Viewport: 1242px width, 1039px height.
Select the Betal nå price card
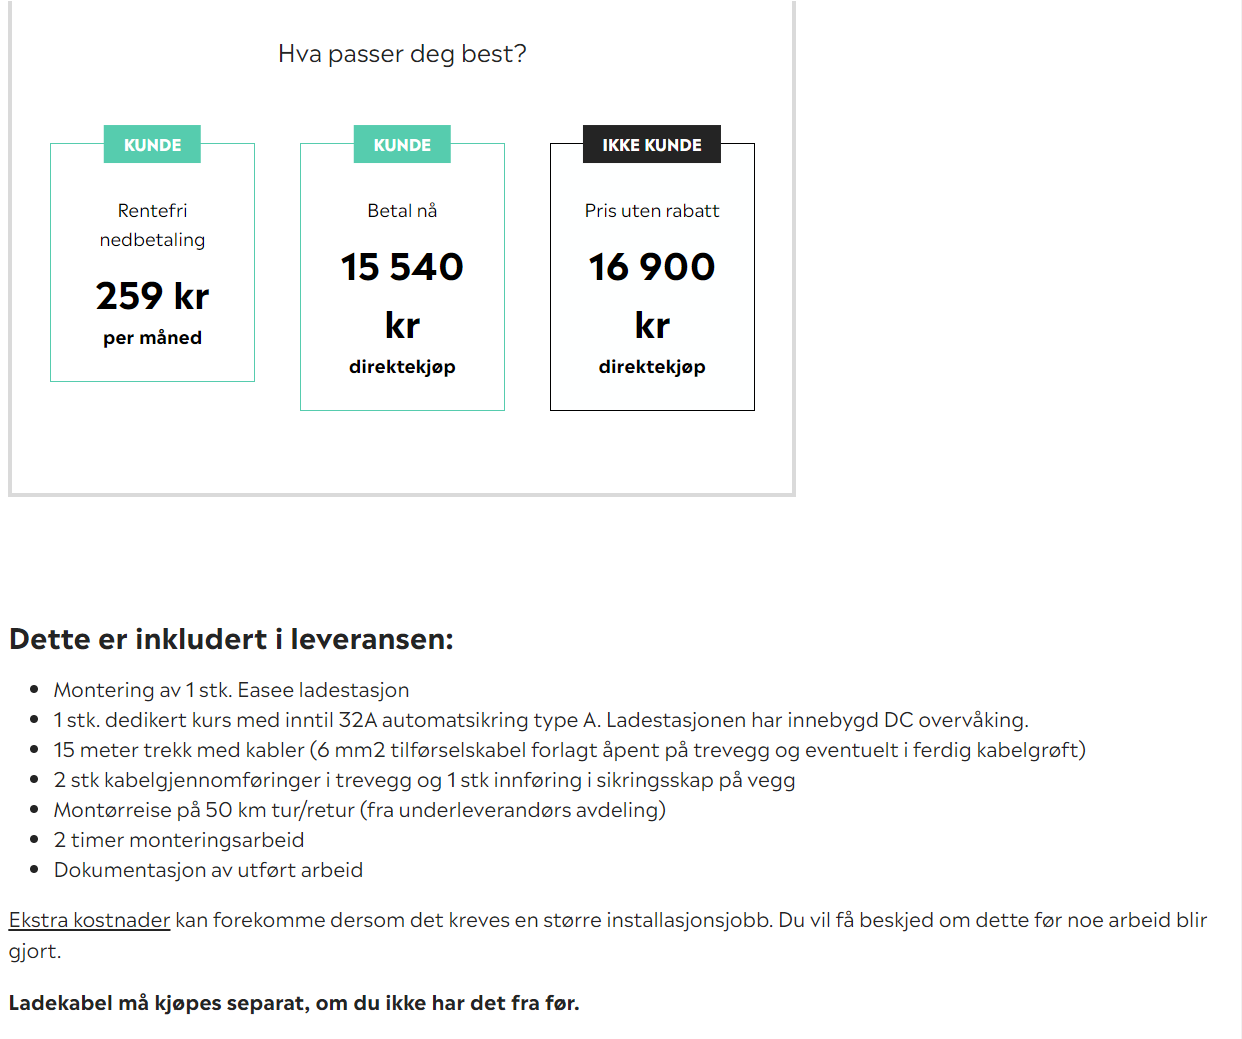tap(402, 277)
